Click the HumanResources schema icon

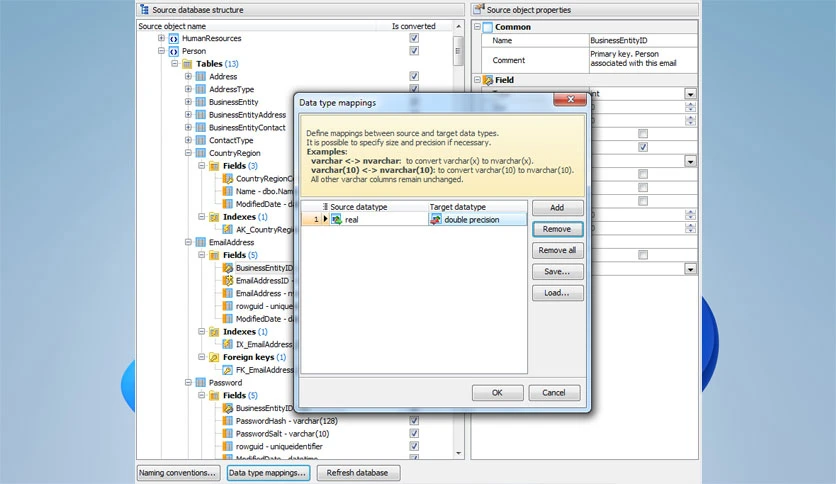click(173, 38)
